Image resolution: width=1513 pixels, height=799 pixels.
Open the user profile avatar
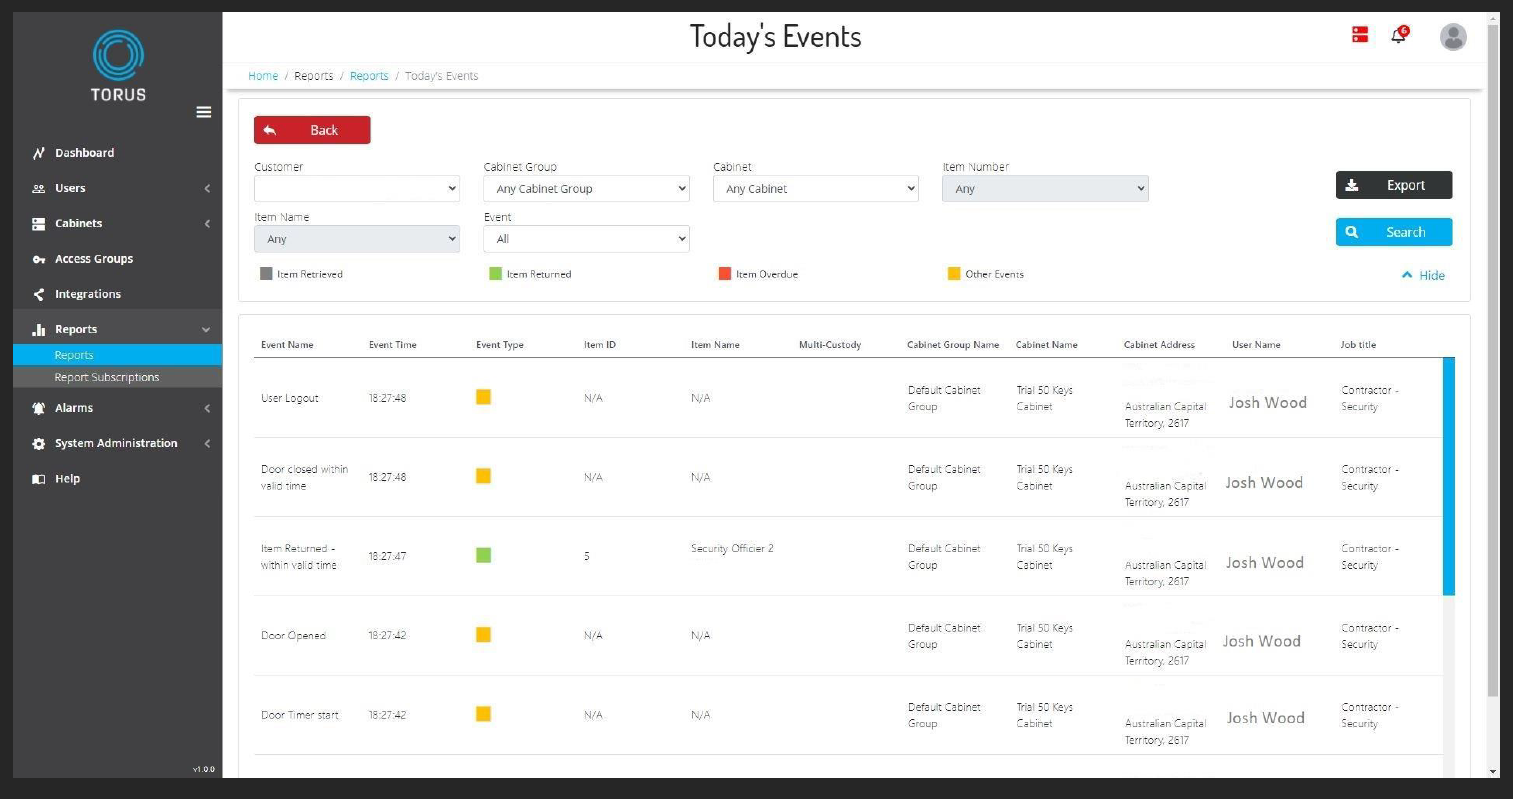click(x=1452, y=37)
